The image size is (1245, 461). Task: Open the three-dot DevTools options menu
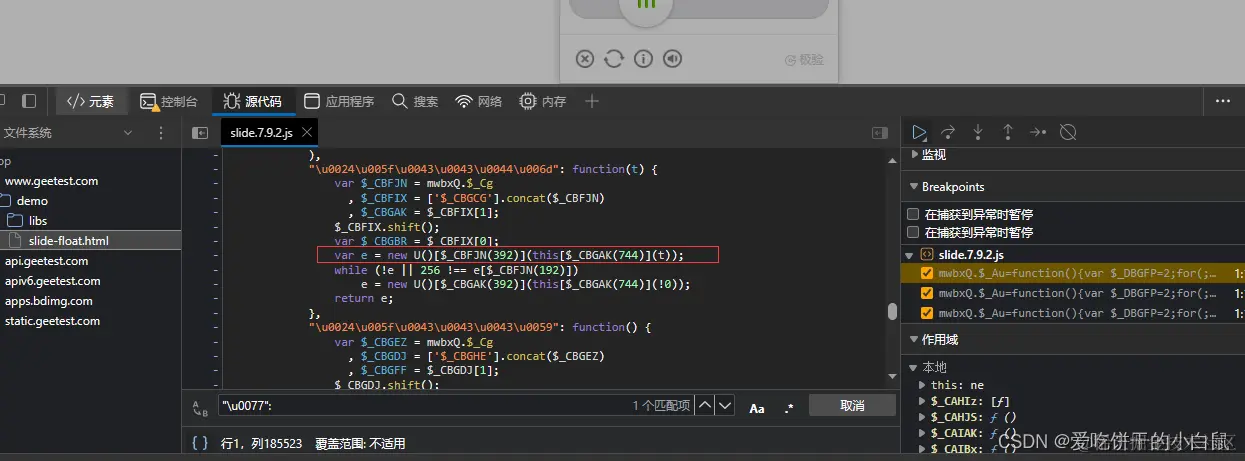[x=1223, y=101]
